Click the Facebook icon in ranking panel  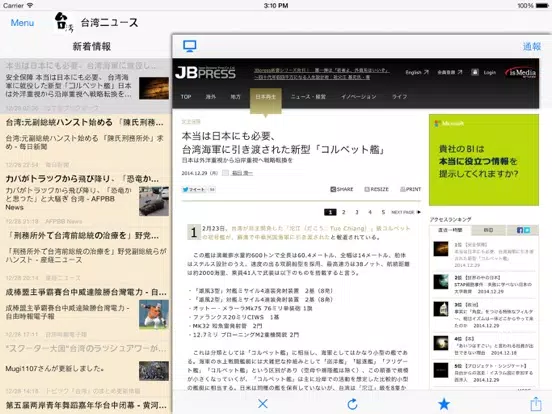tap(520, 230)
